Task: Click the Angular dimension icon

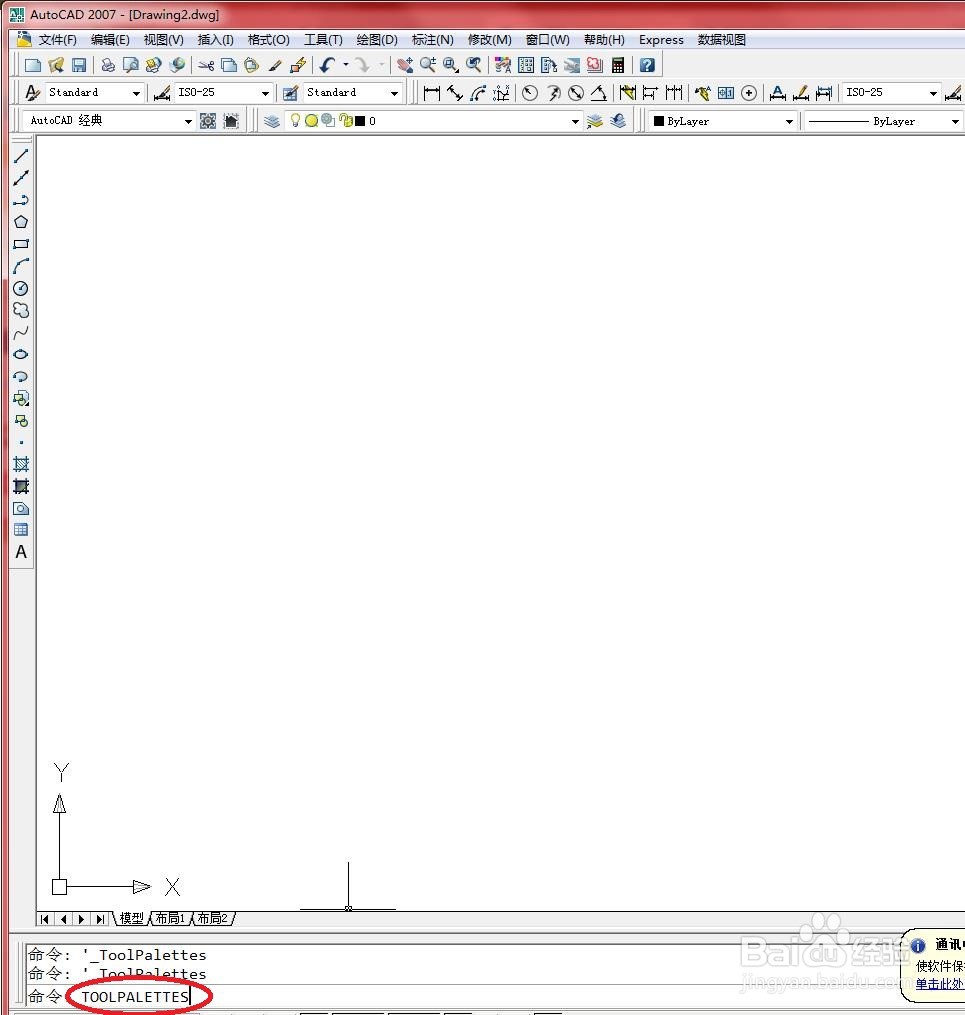Action: coord(599,93)
